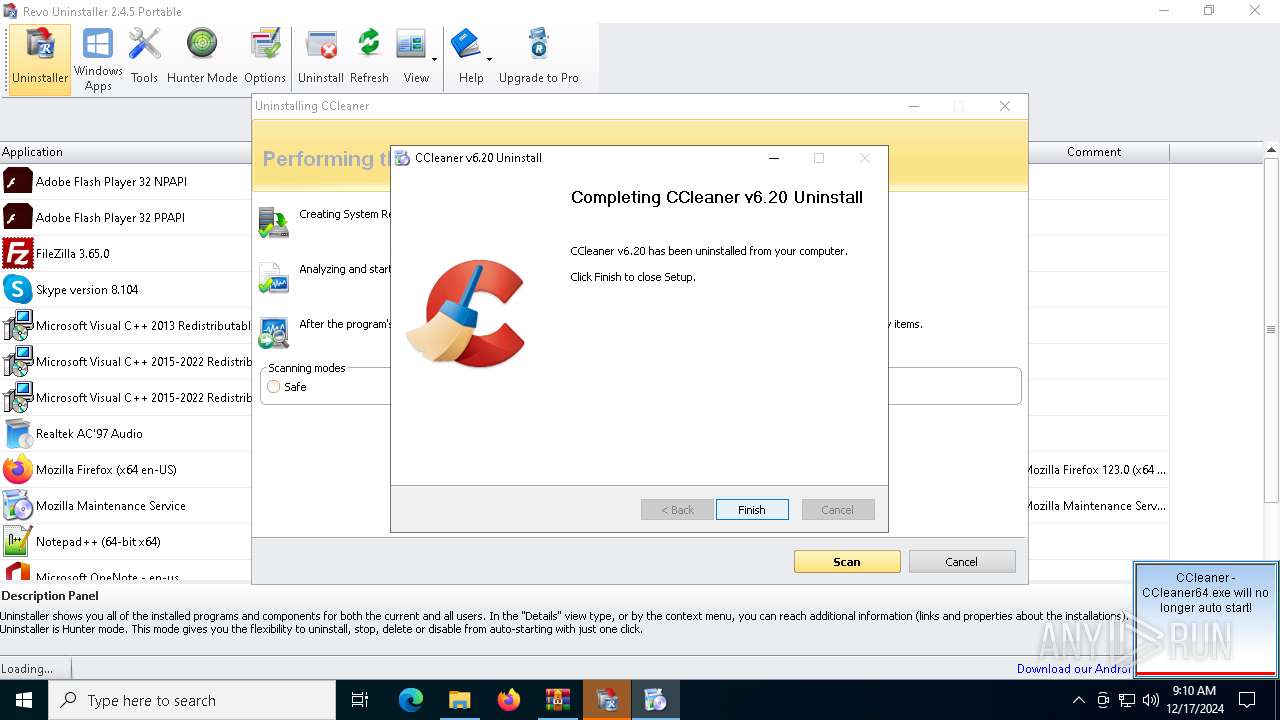The width and height of the screenshot is (1280, 720).
Task: Expand the Help dropdown arrow
Action: click(x=489, y=59)
